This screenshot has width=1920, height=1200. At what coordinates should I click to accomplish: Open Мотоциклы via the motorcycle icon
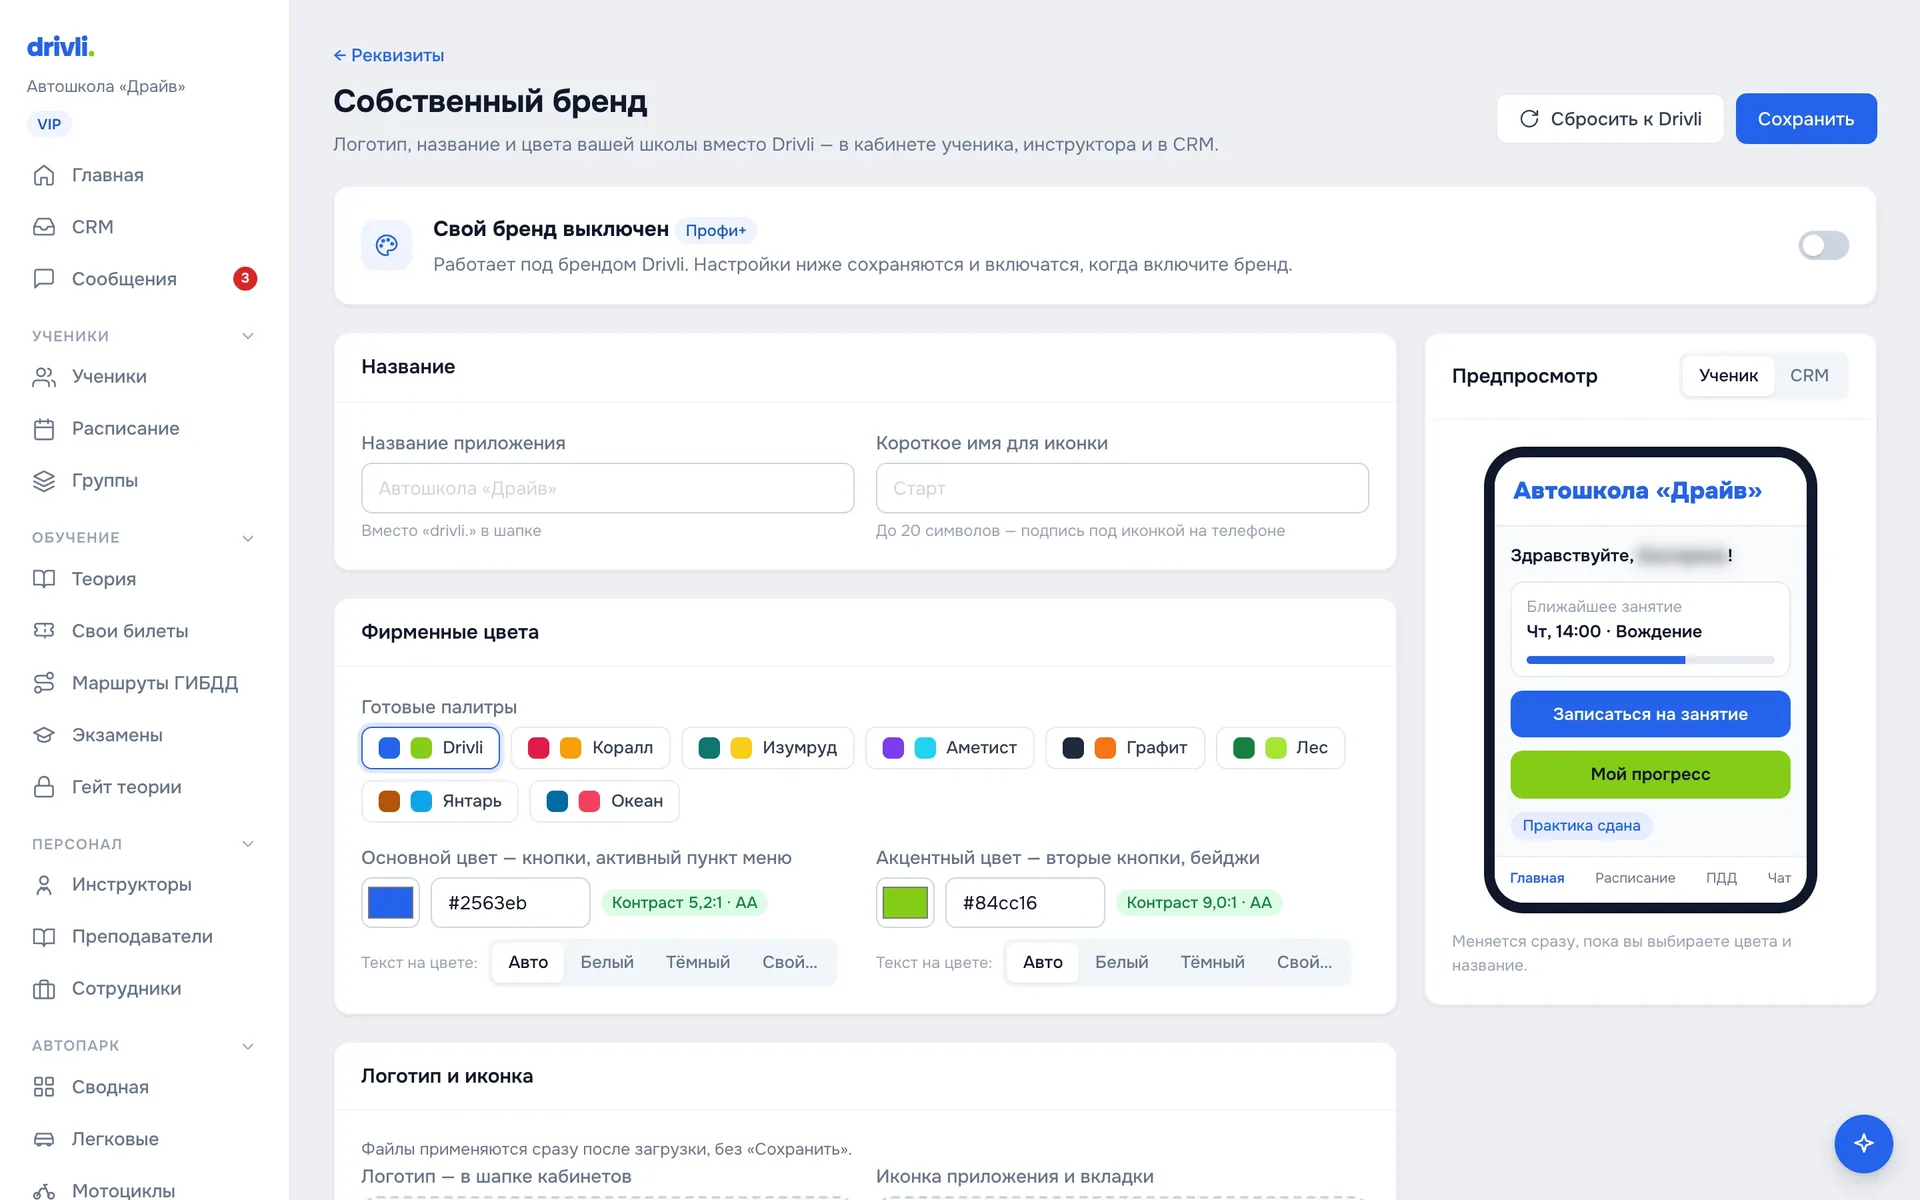click(44, 1191)
